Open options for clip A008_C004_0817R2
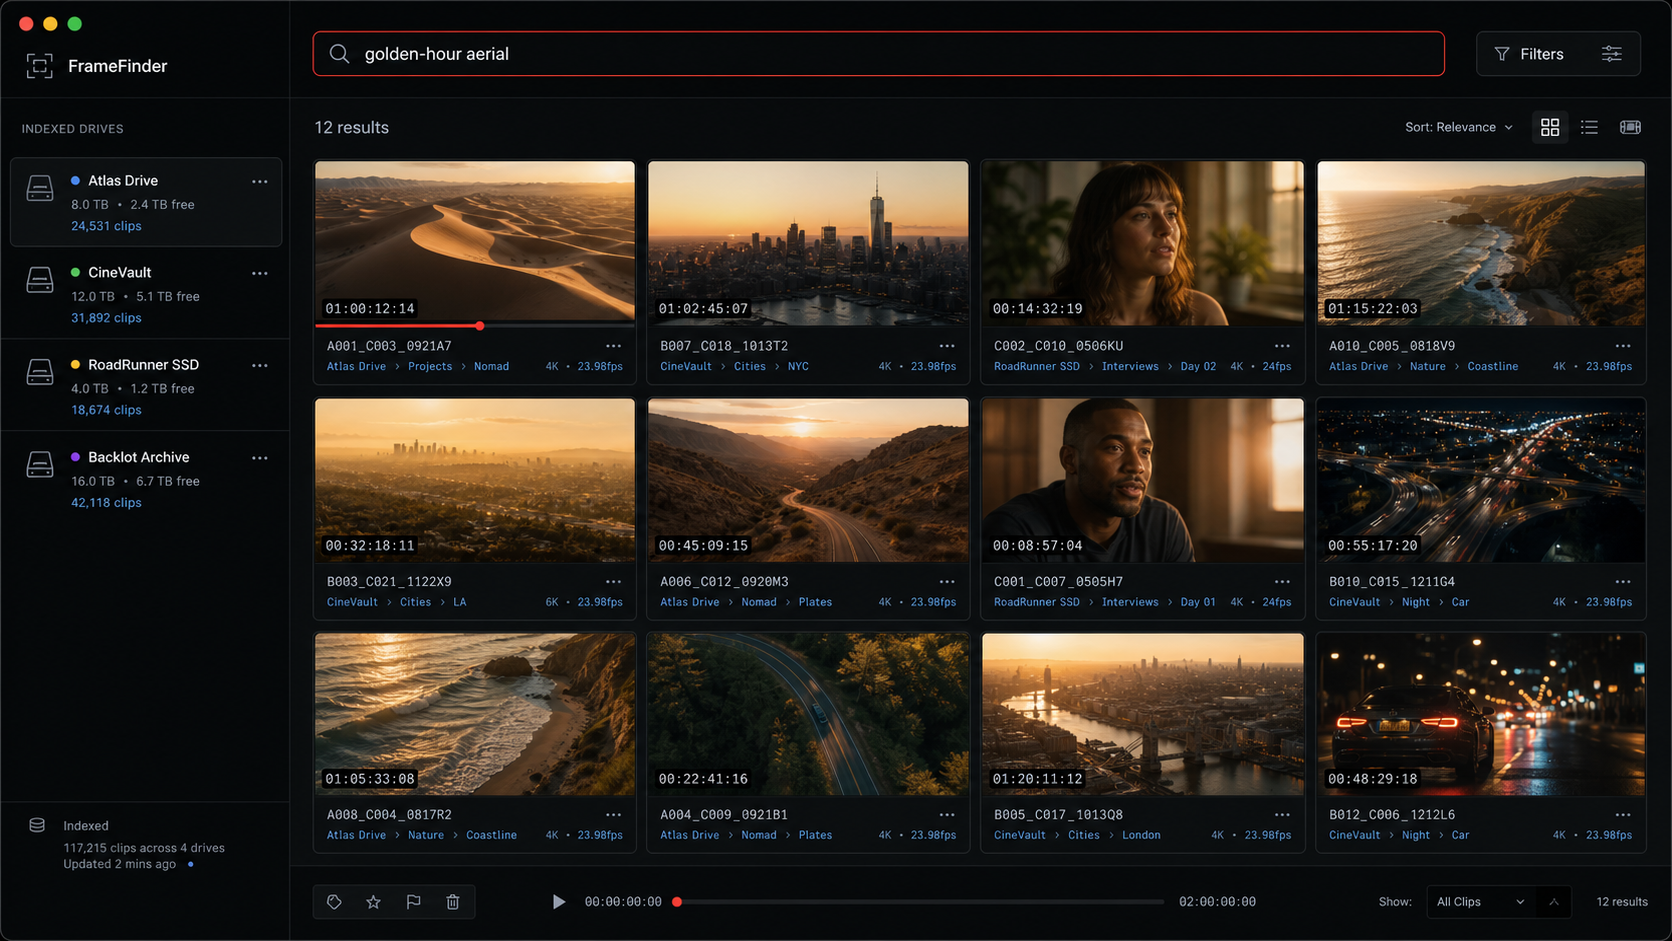The height and width of the screenshot is (941, 1672). [x=613, y=815]
